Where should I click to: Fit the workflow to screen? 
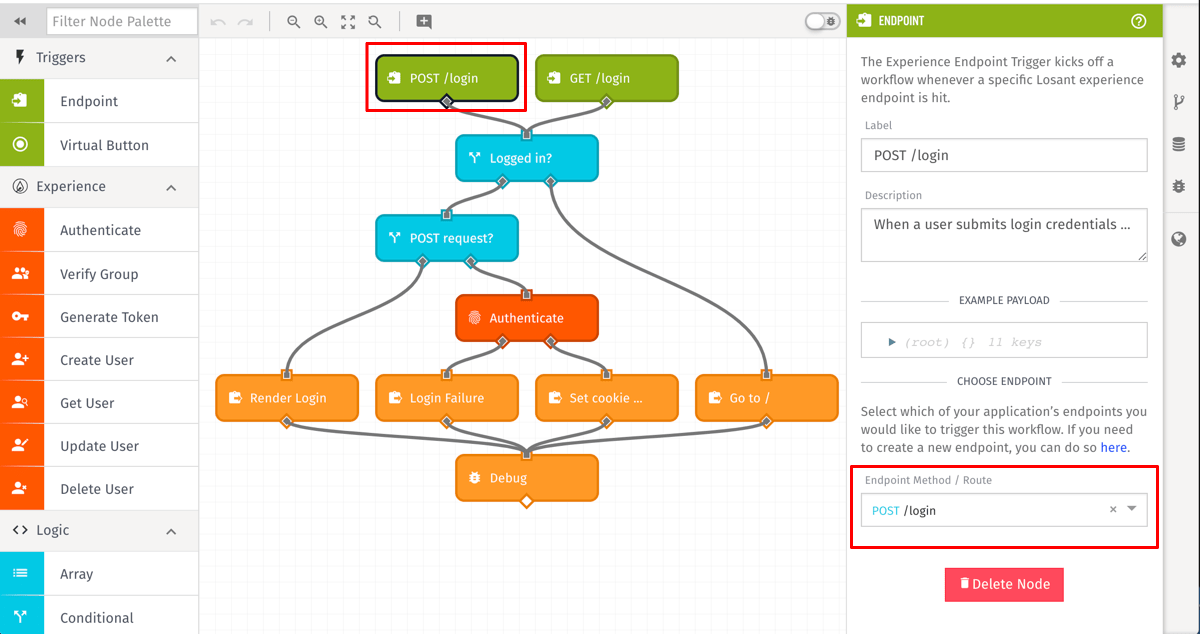click(348, 21)
